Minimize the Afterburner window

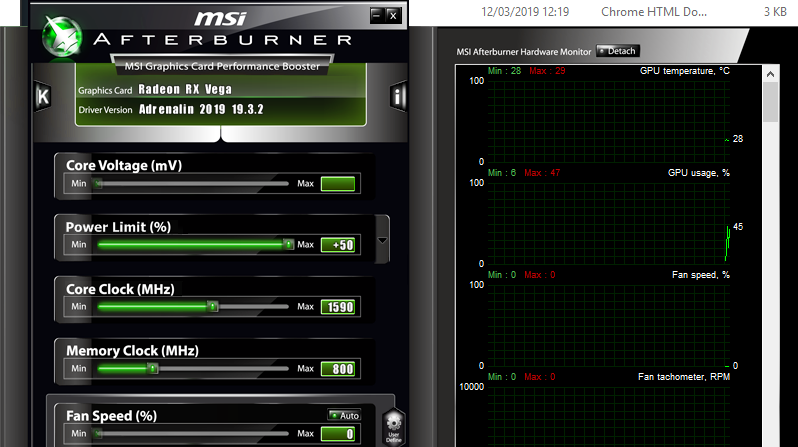coord(377,15)
